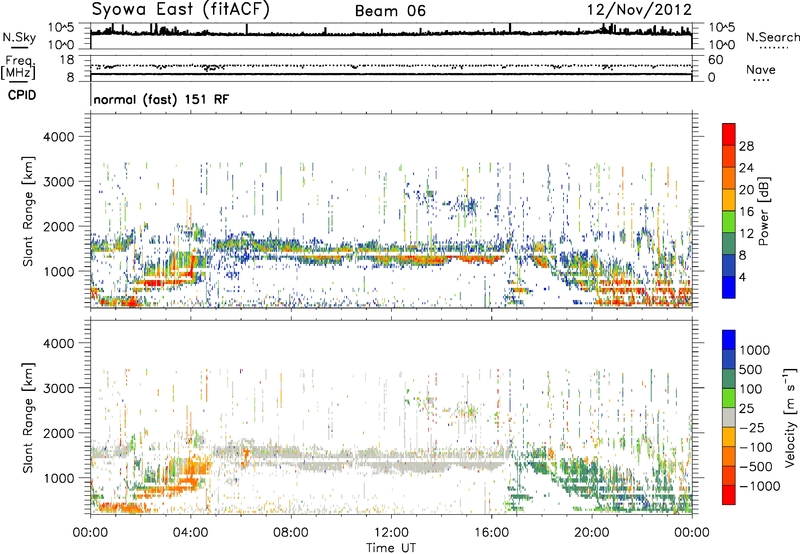Click the velocity panel 'Slant Range [km]' label
The width and height of the screenshot is (800, 554).
click(x=28, y=418)
